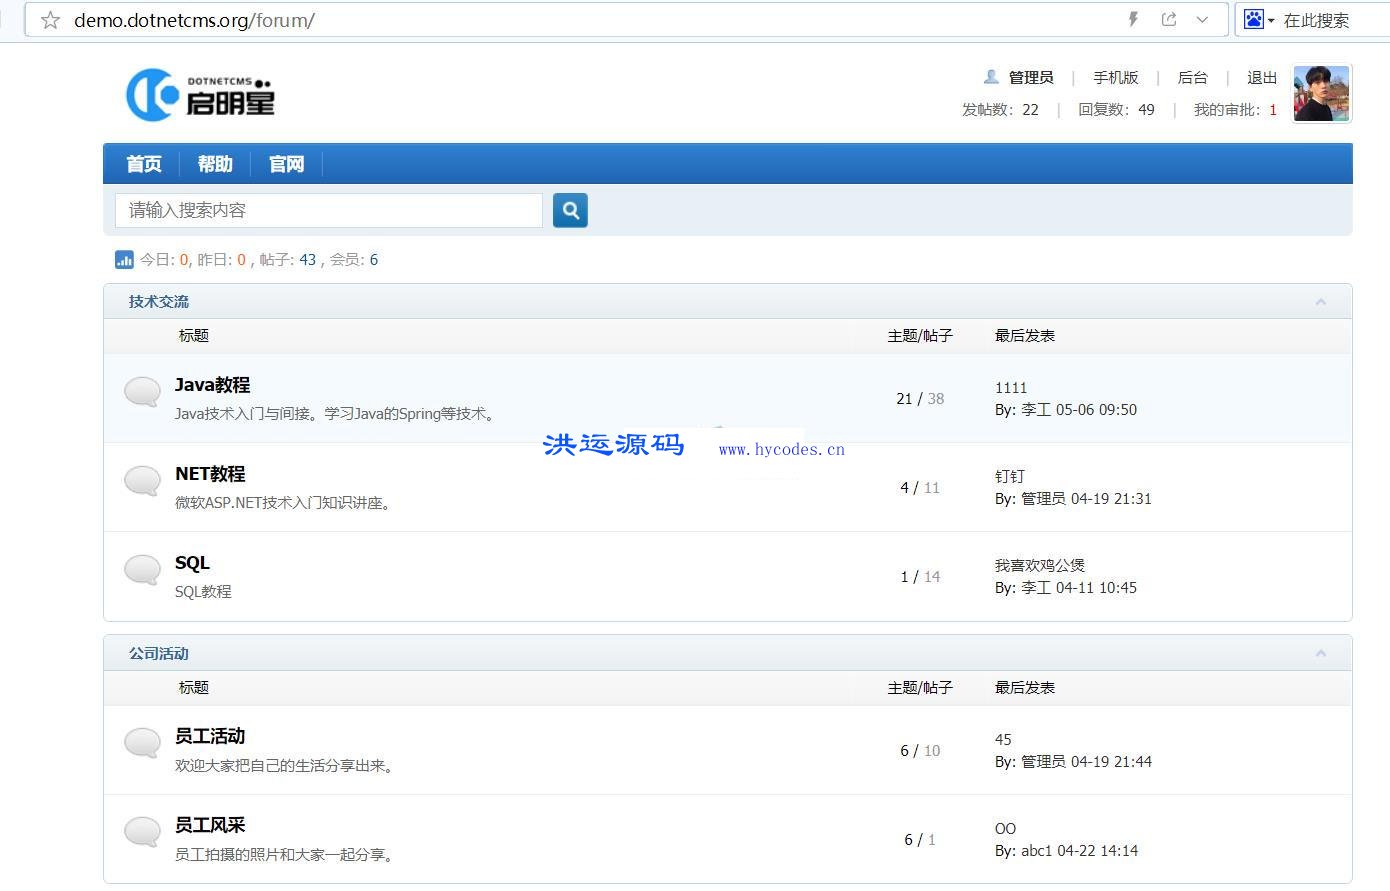This screenshot has width=1390, height=891.
Task: Click the 1 / 14 count for SQL
Action: coord(920,576)
